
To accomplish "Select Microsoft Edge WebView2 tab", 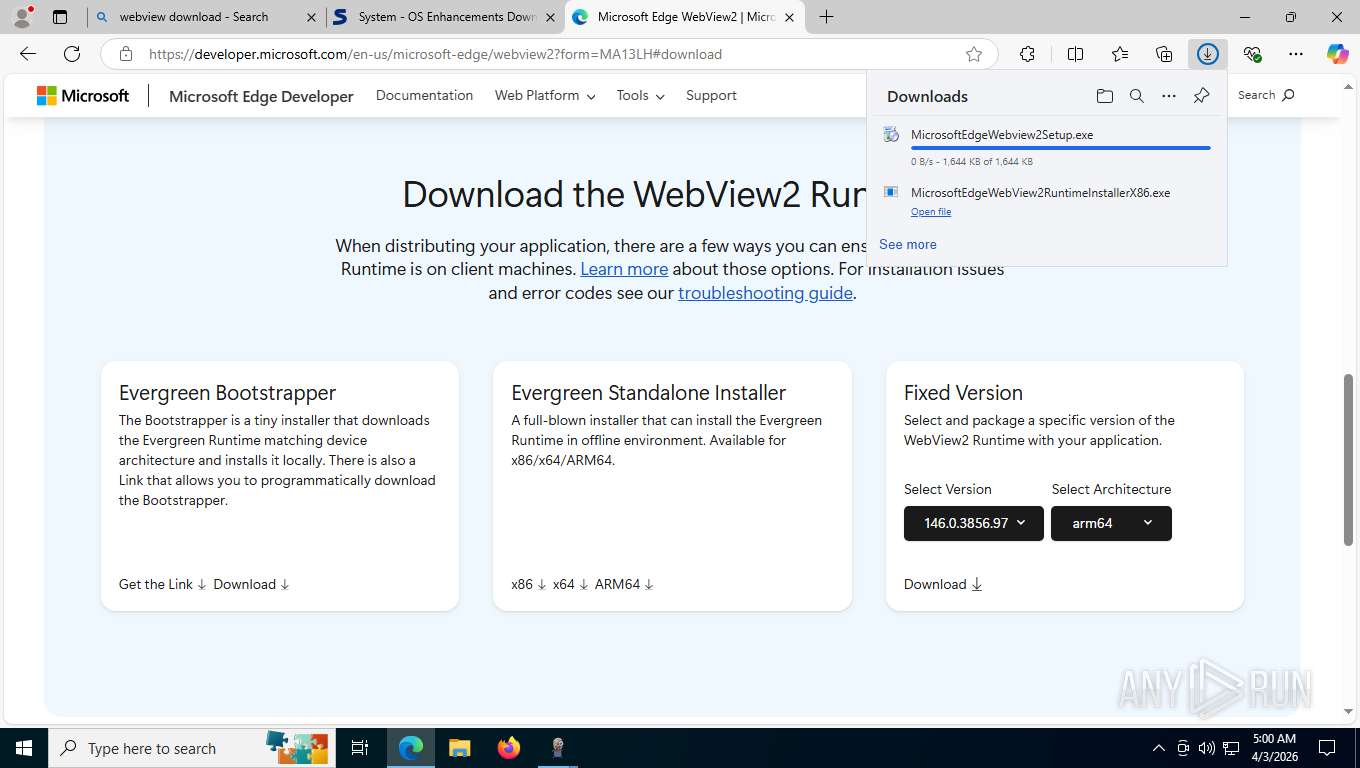I will (685, 17).
